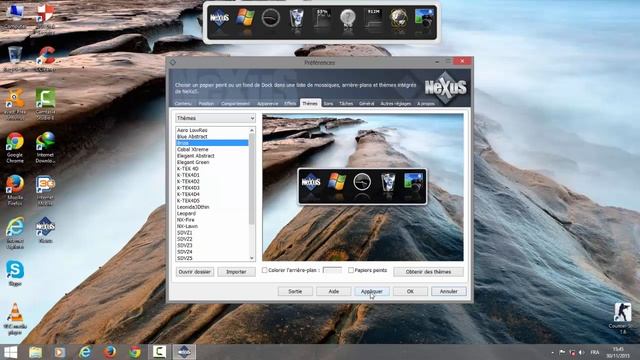Screen dimensions: 640x360
Task: Select the Aero LowRes theme
Action: tap(192, 130)
